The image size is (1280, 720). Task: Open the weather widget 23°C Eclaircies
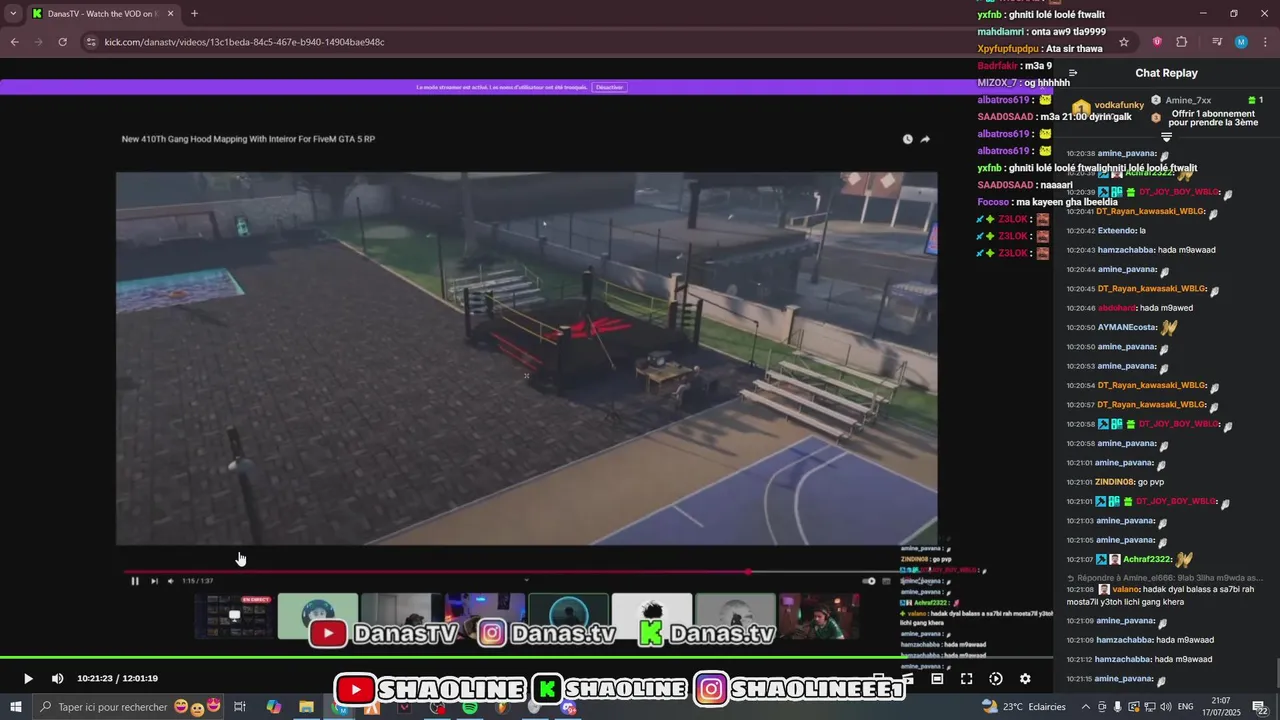(x=1024, y=707)
